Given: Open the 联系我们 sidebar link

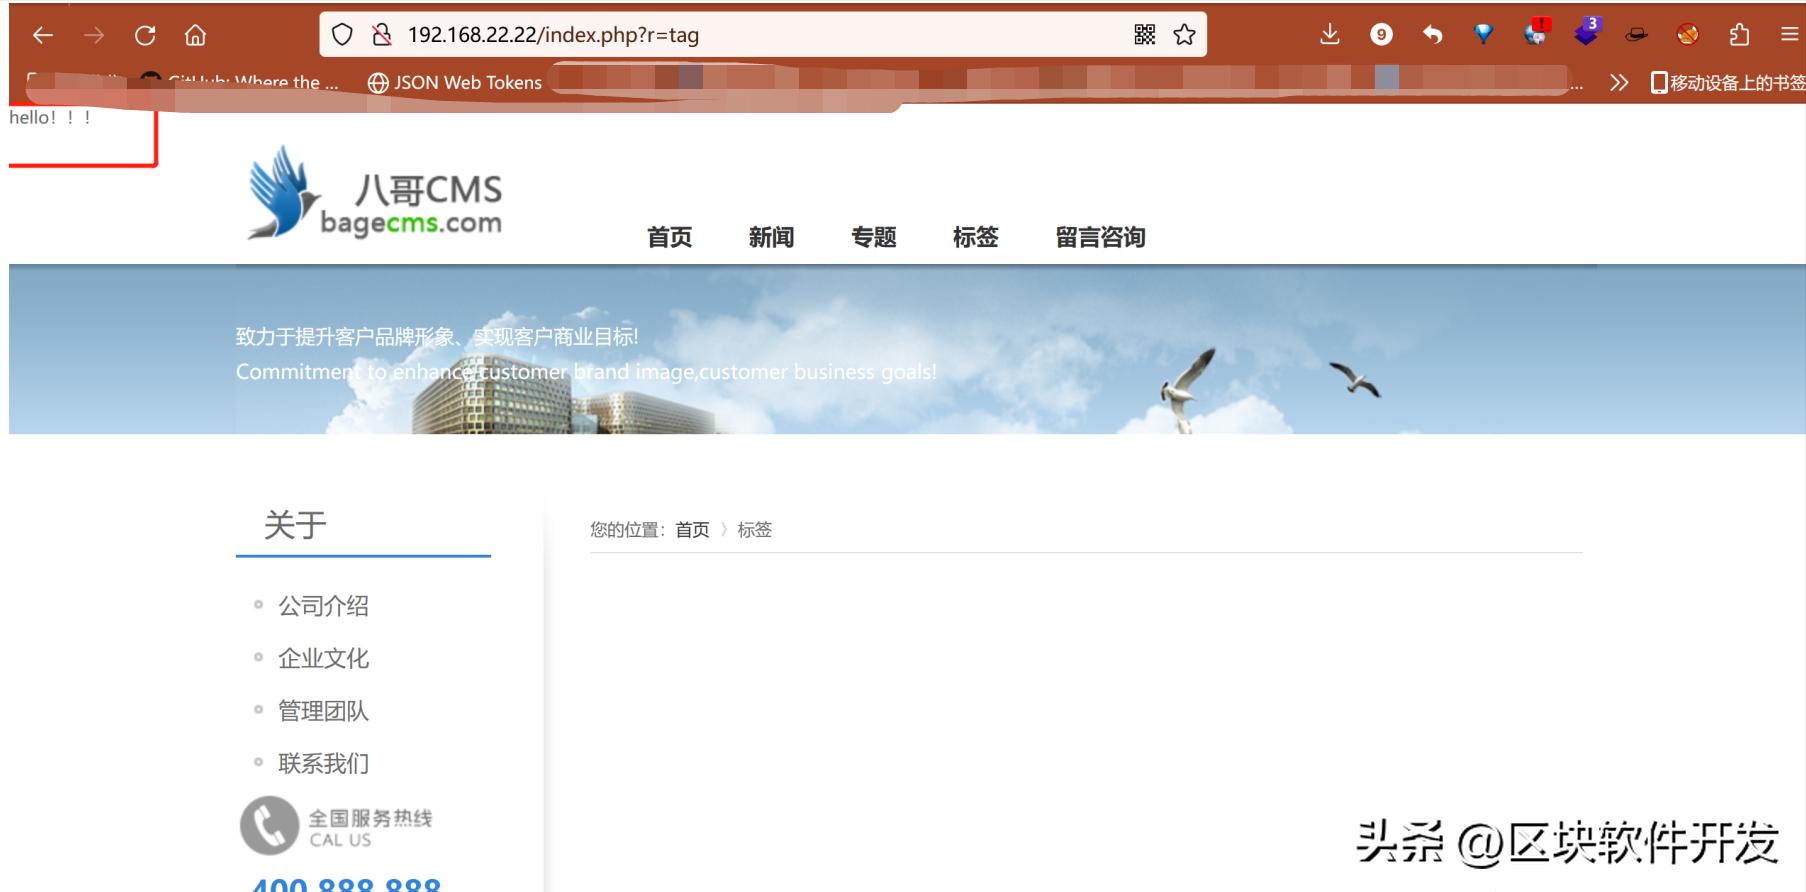Looking at the screenshot, I should pos(323,764).
